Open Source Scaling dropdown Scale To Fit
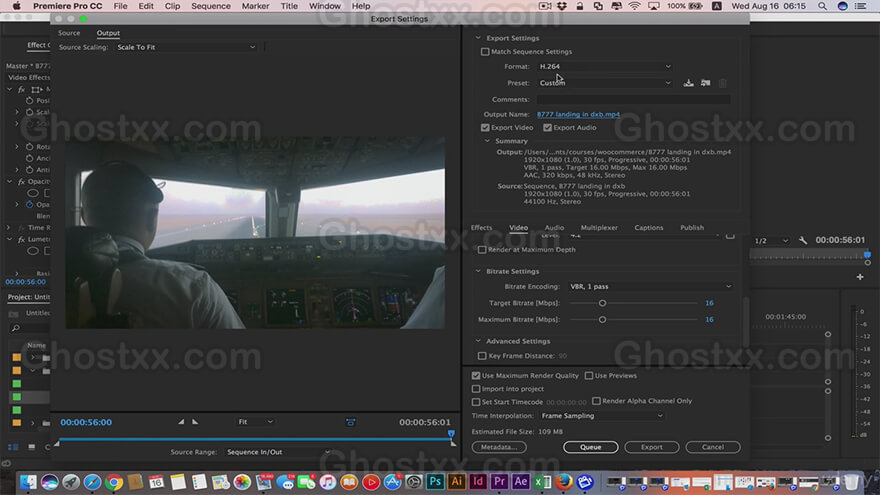The height and width of the screenshot is (495, 880). point(186,47)
